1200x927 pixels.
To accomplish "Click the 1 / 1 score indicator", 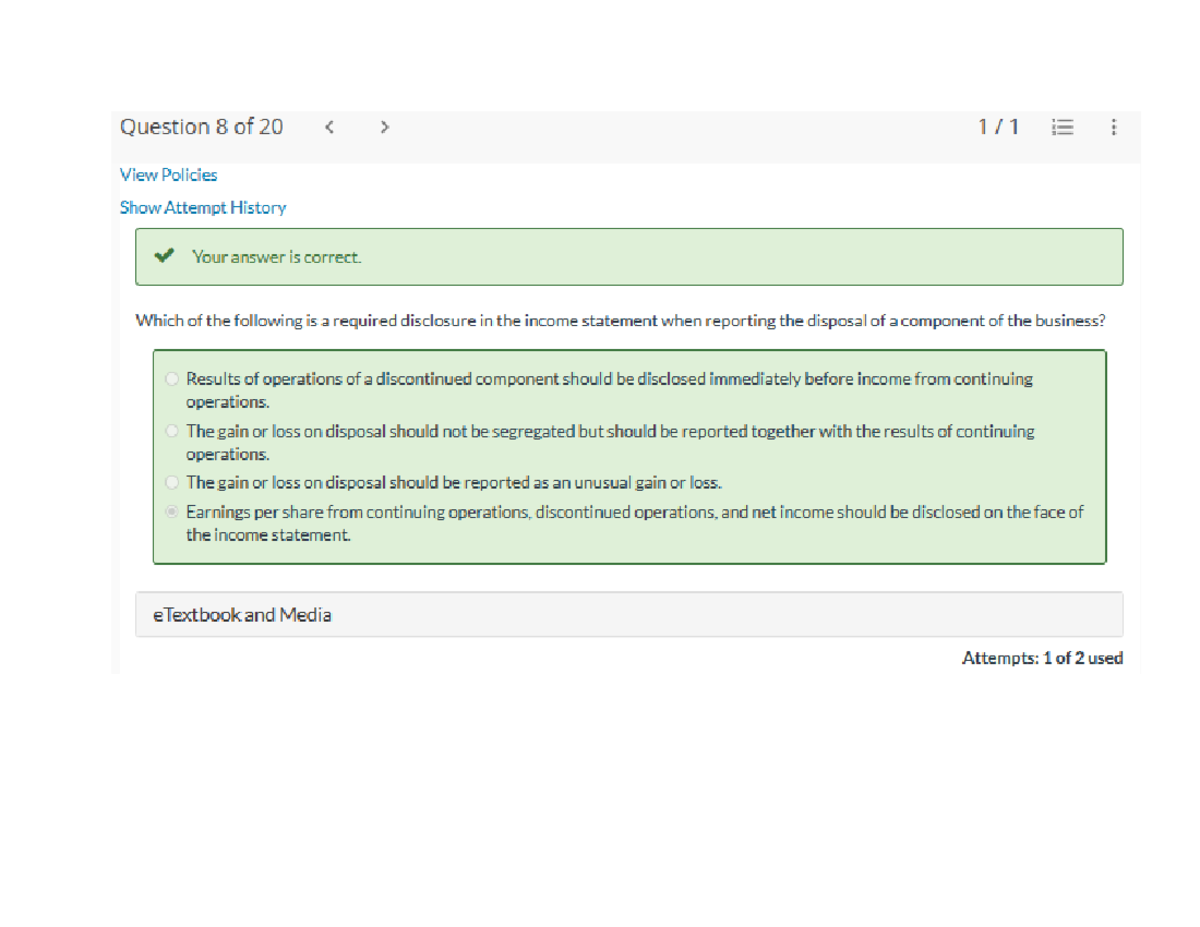I will 997,127.
